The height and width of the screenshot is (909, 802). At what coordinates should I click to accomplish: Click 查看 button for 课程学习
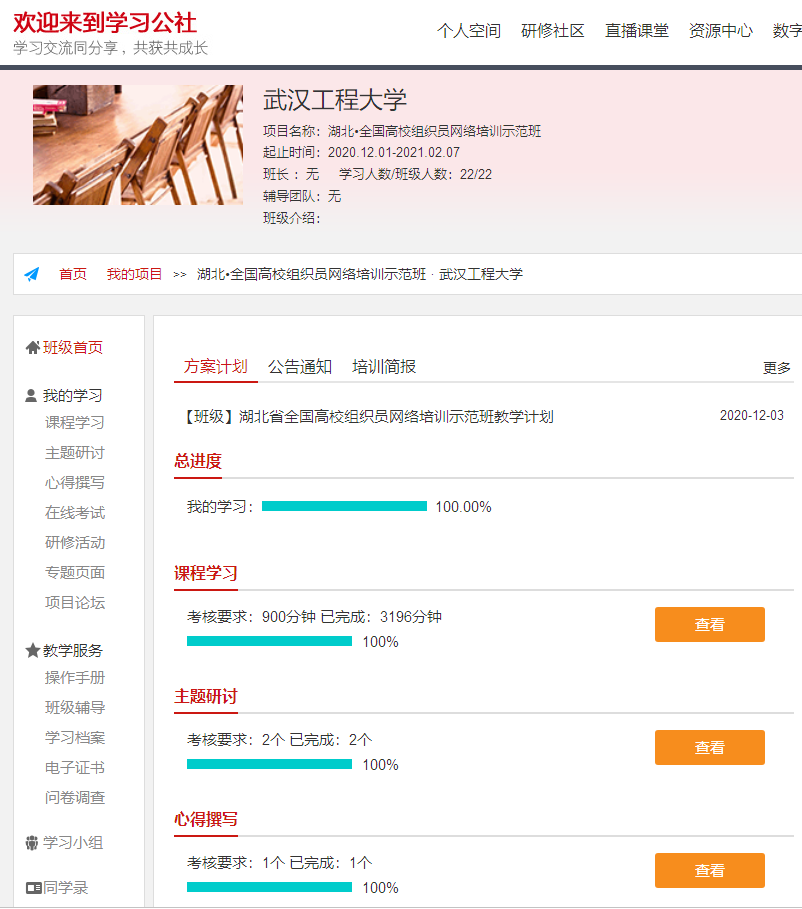coord(709,625)
